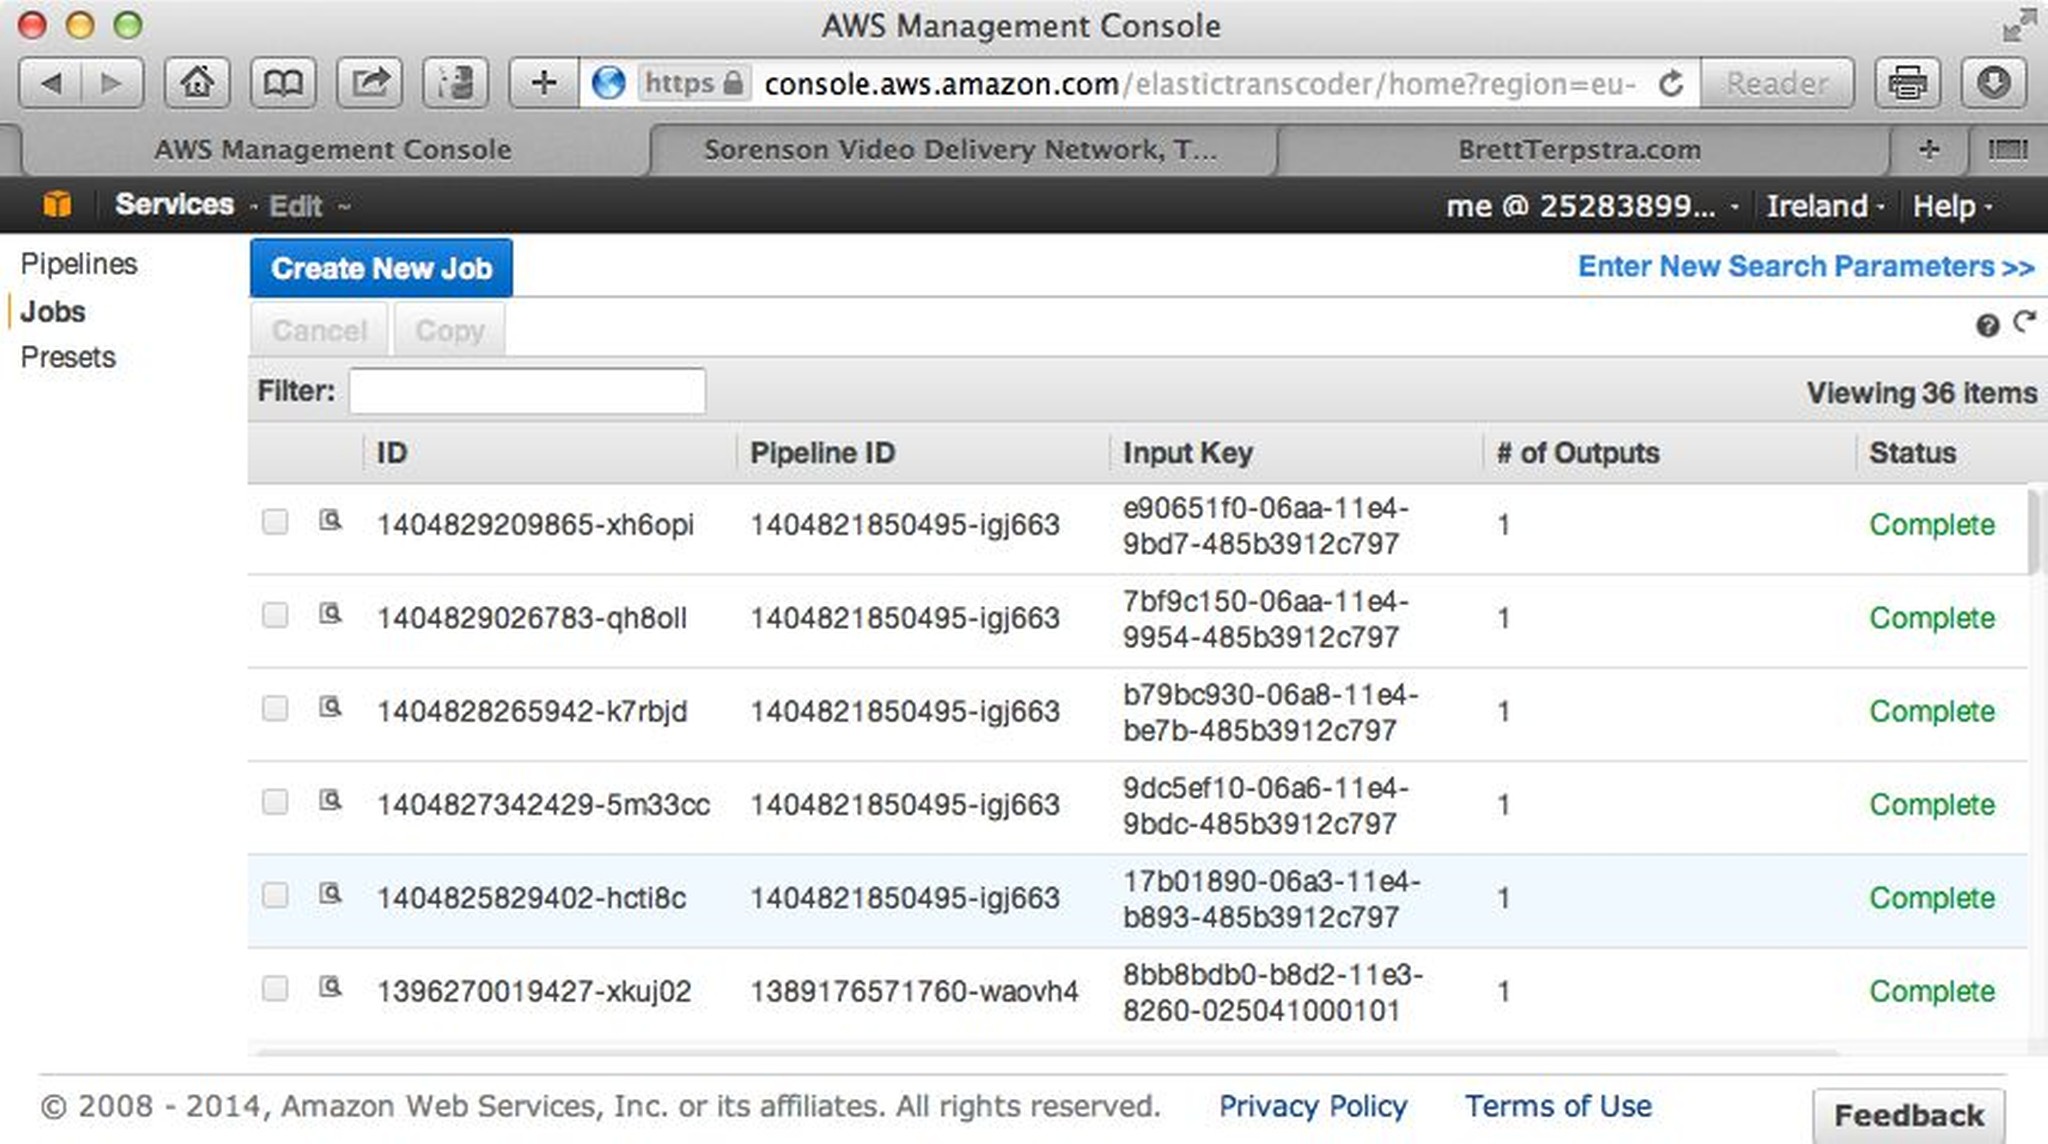Click the share page icon
Screen dimensions: 2048x1144
pyautogui.click(x=370, y=83)
